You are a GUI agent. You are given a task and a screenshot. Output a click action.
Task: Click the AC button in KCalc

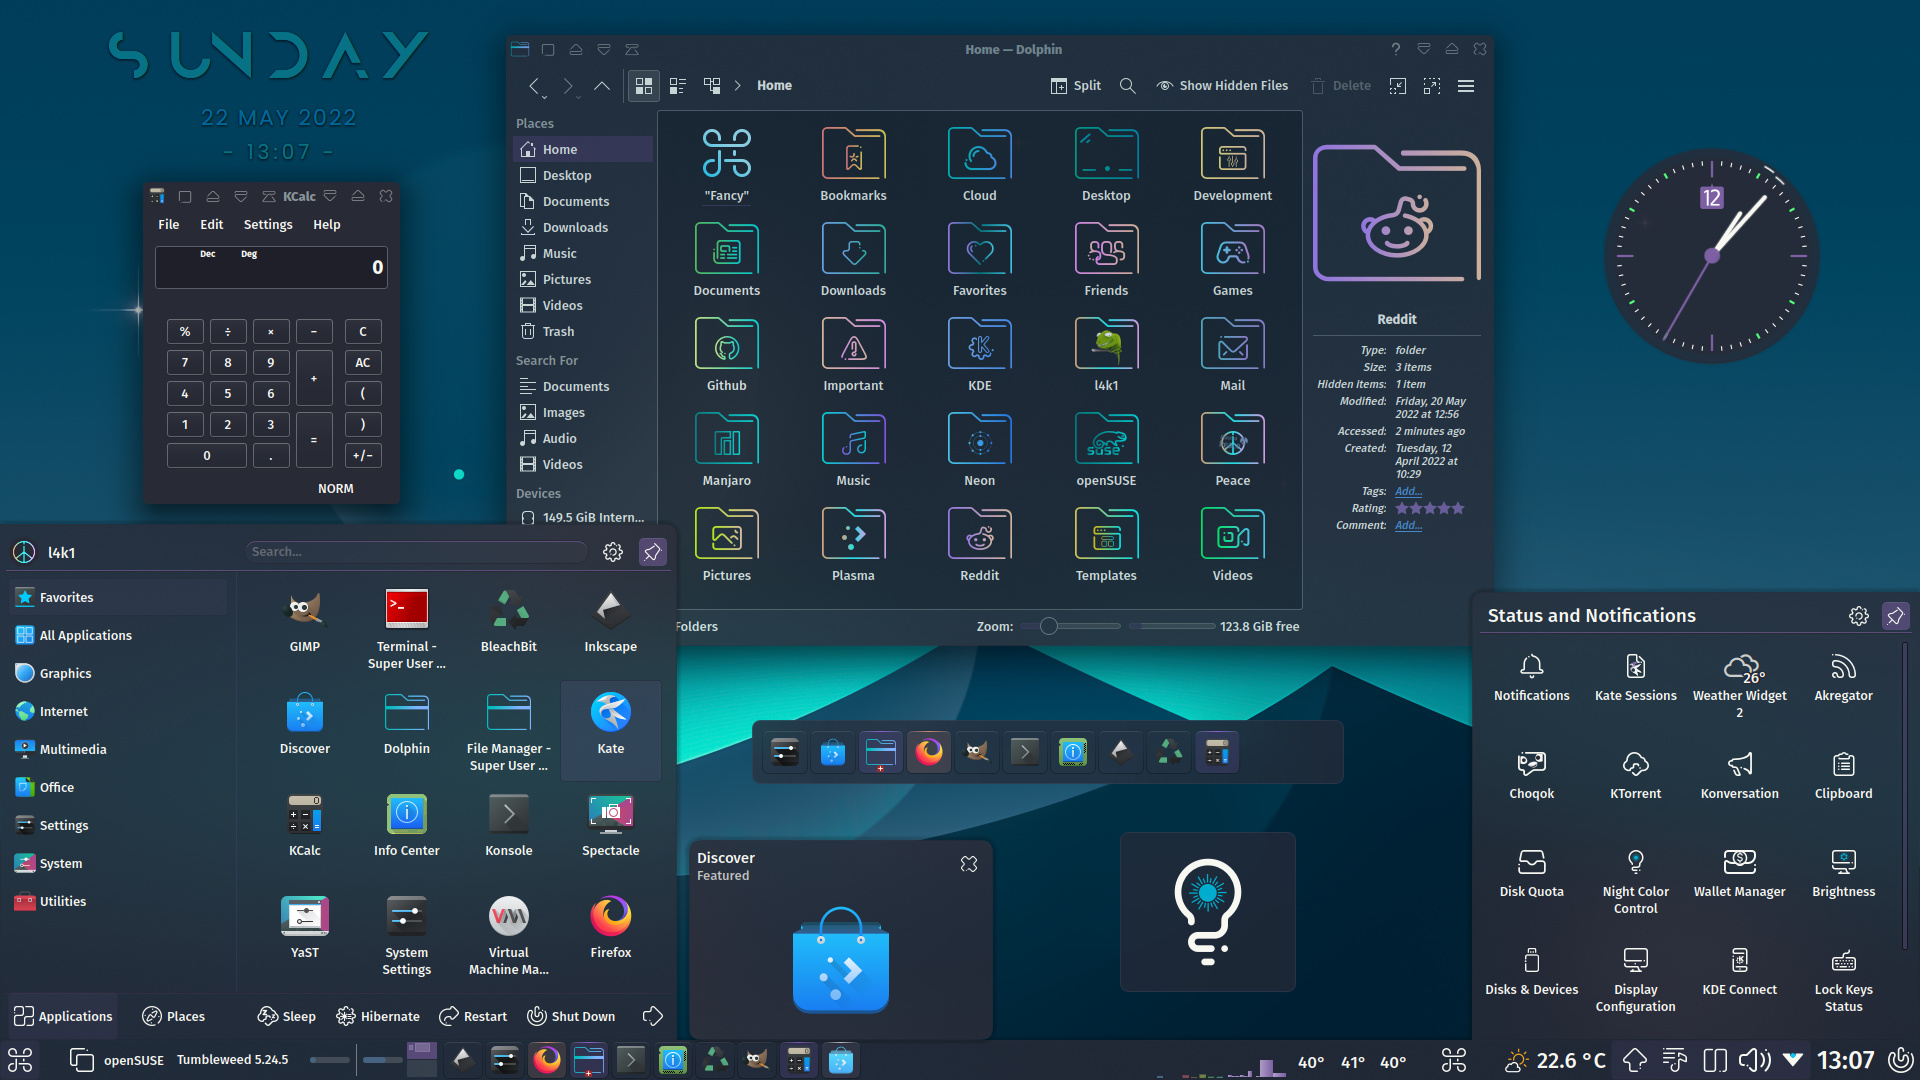click(363, 362)
